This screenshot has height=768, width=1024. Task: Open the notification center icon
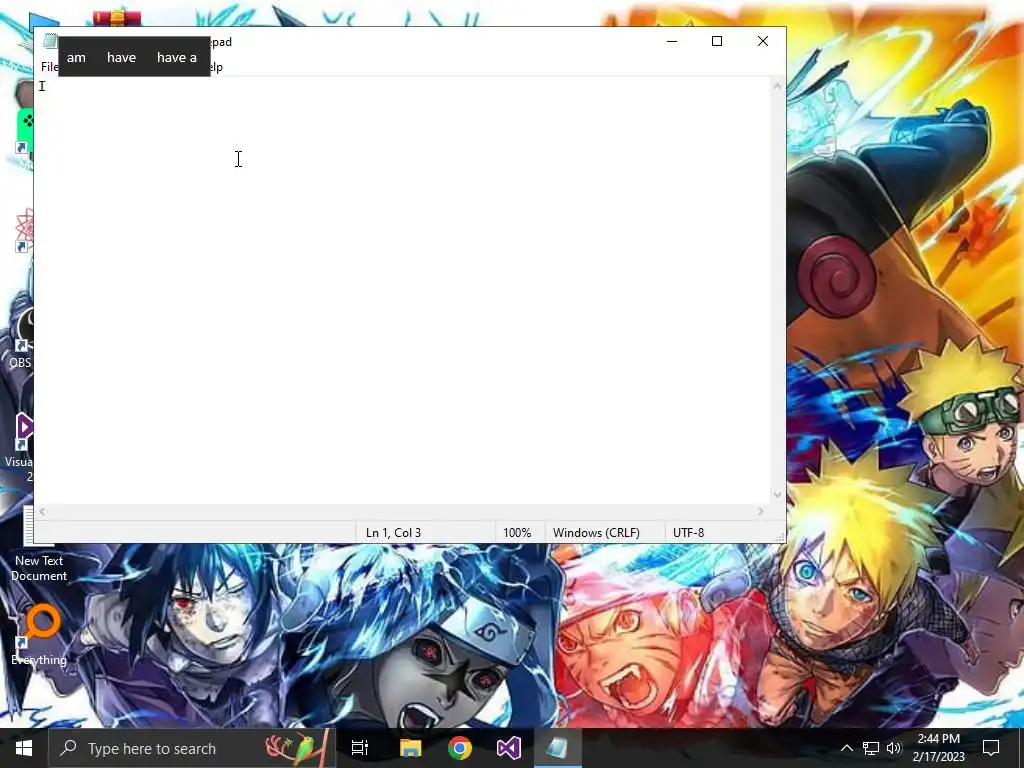tap(991, 748)
